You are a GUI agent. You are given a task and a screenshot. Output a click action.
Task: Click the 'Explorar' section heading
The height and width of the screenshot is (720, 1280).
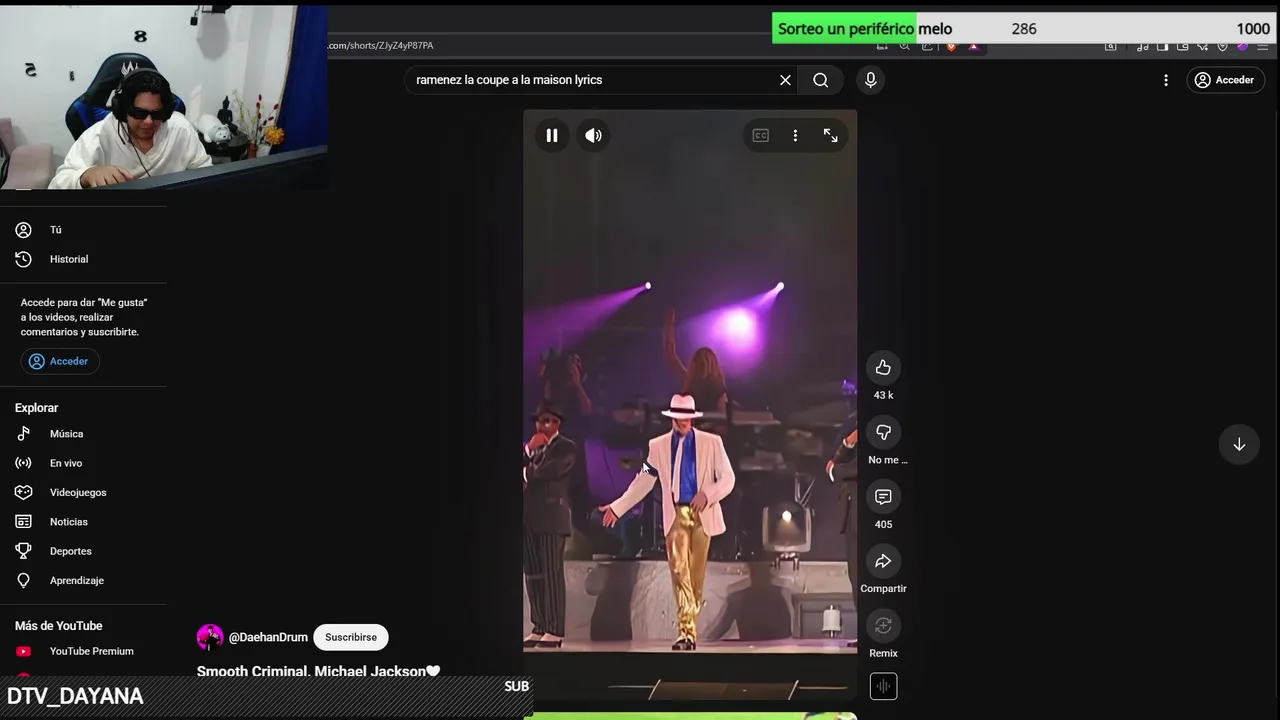point(37,408)
